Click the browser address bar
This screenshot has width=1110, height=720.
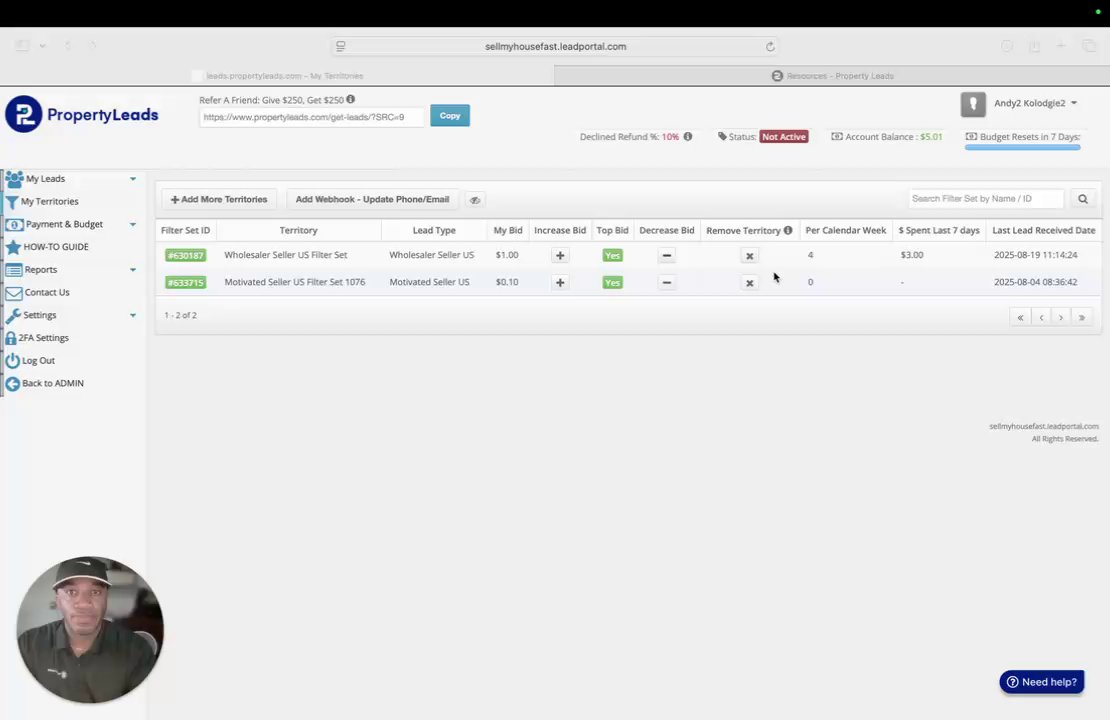[555, 47]
